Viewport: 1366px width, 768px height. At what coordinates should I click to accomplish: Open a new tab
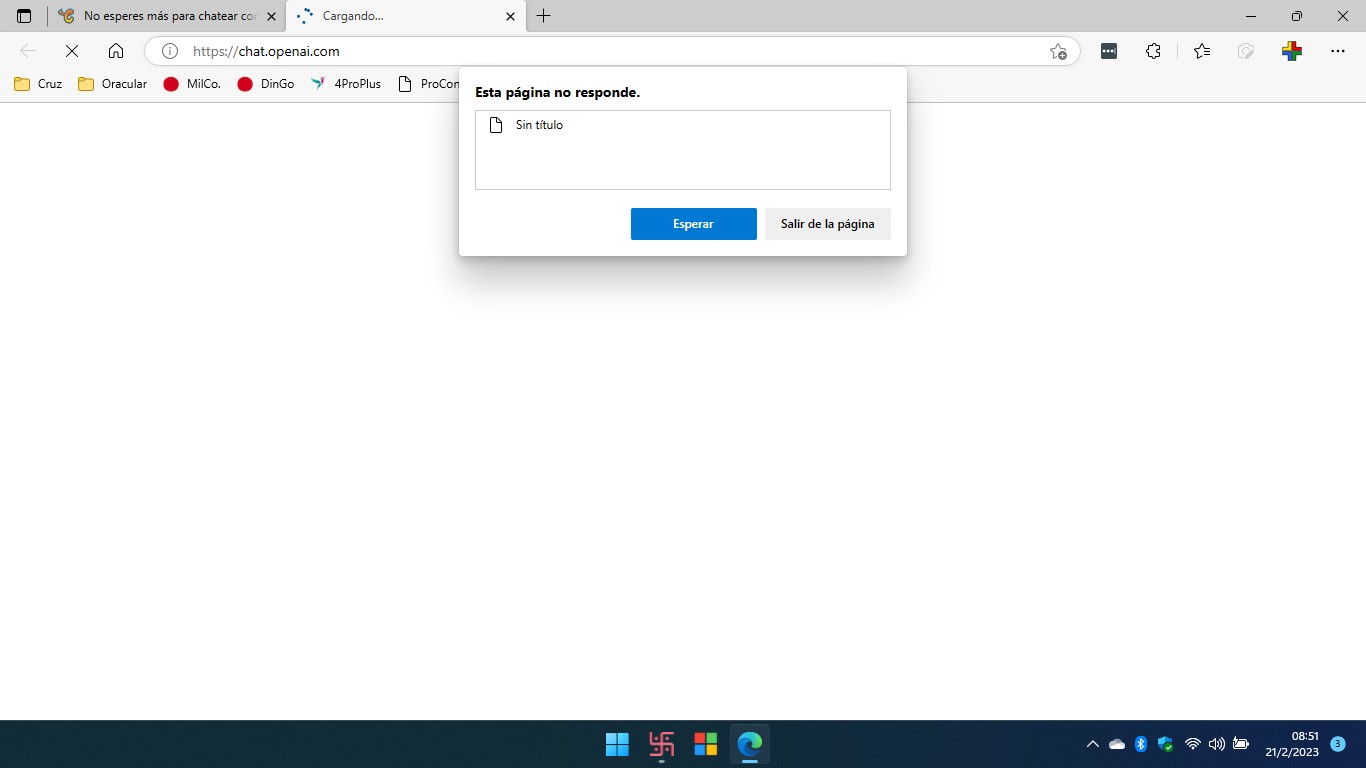point(543,16)
